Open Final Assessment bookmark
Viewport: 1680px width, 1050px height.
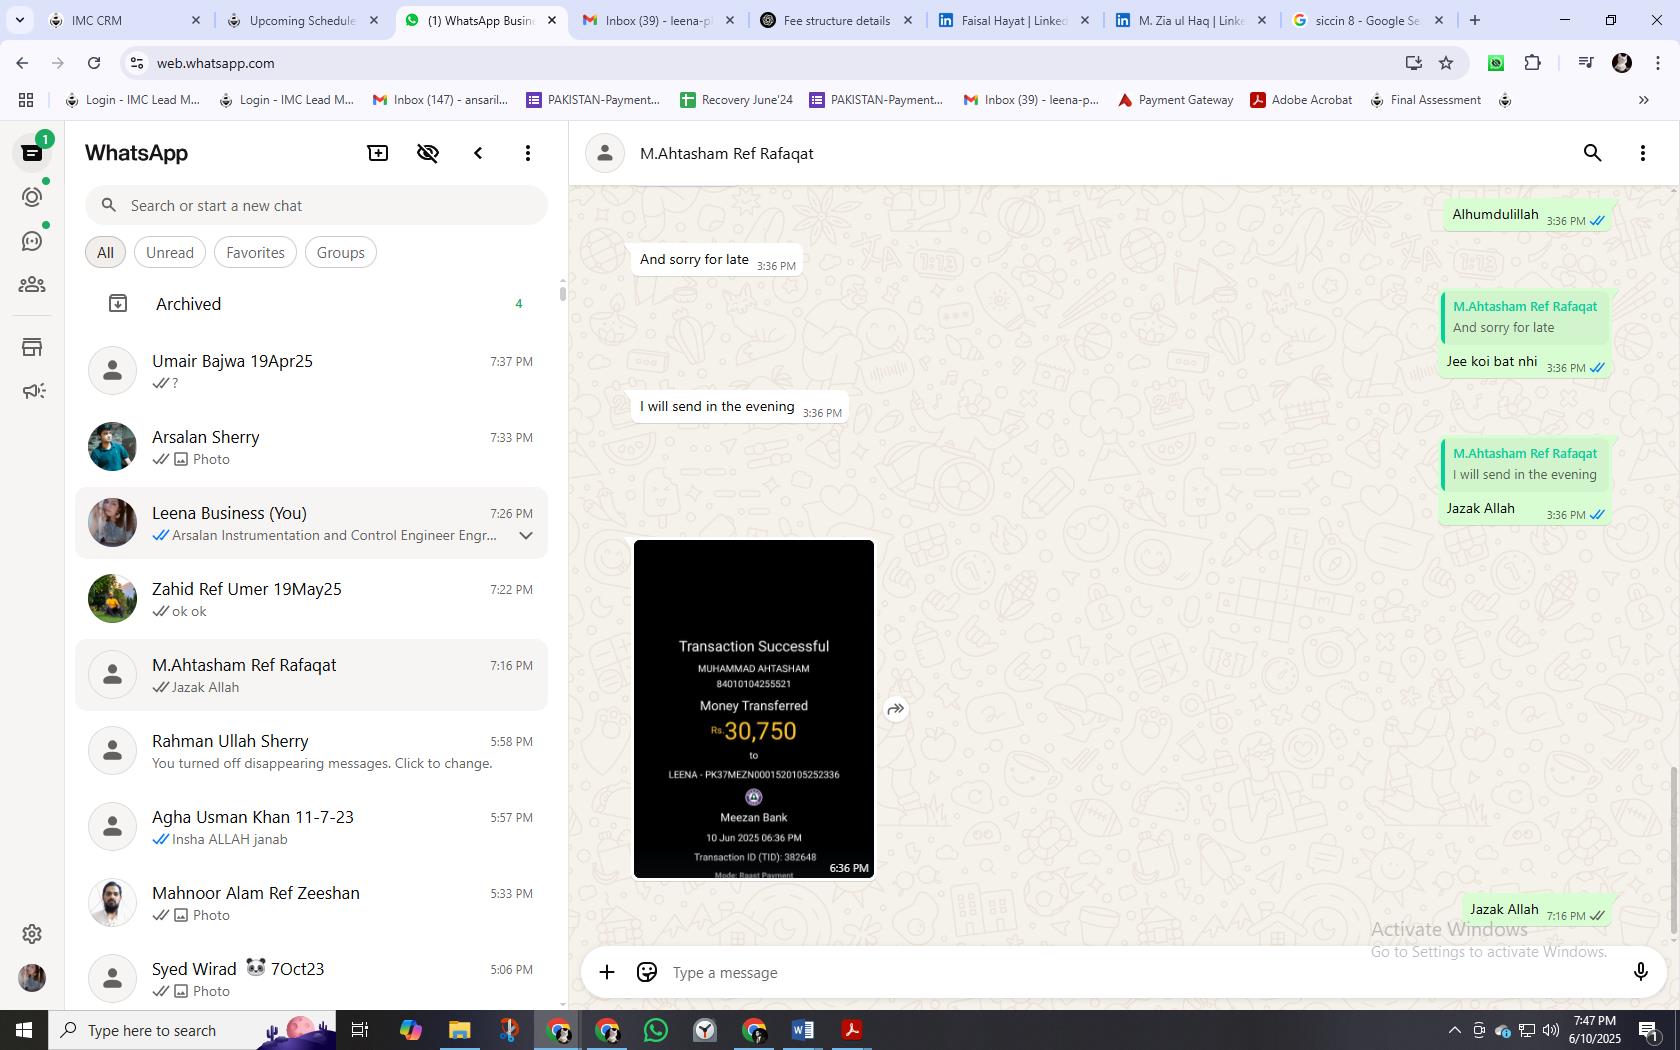click(1425, 100)
